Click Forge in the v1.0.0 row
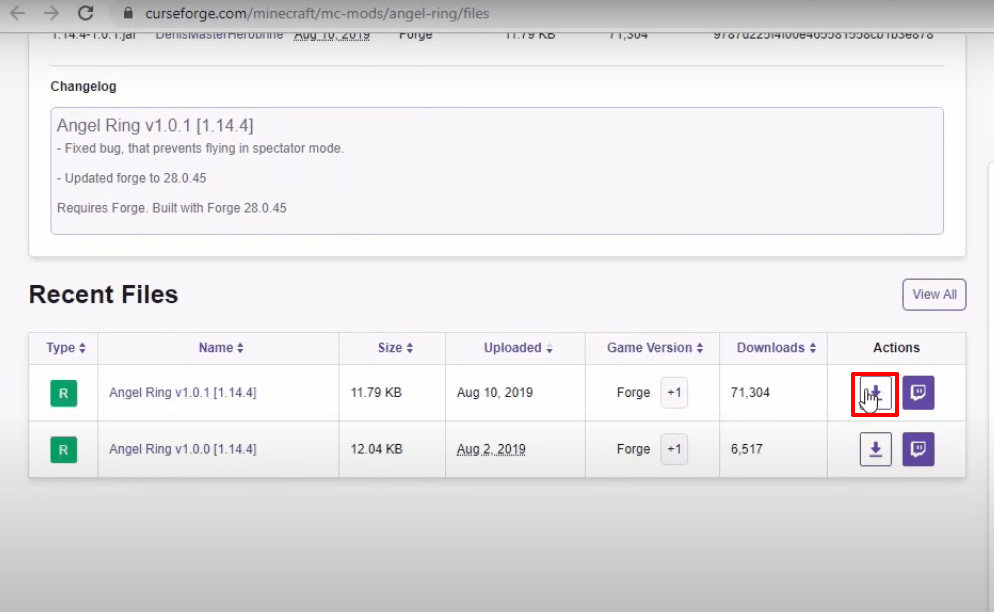This screenshot has width=994, height=612. 633,449
